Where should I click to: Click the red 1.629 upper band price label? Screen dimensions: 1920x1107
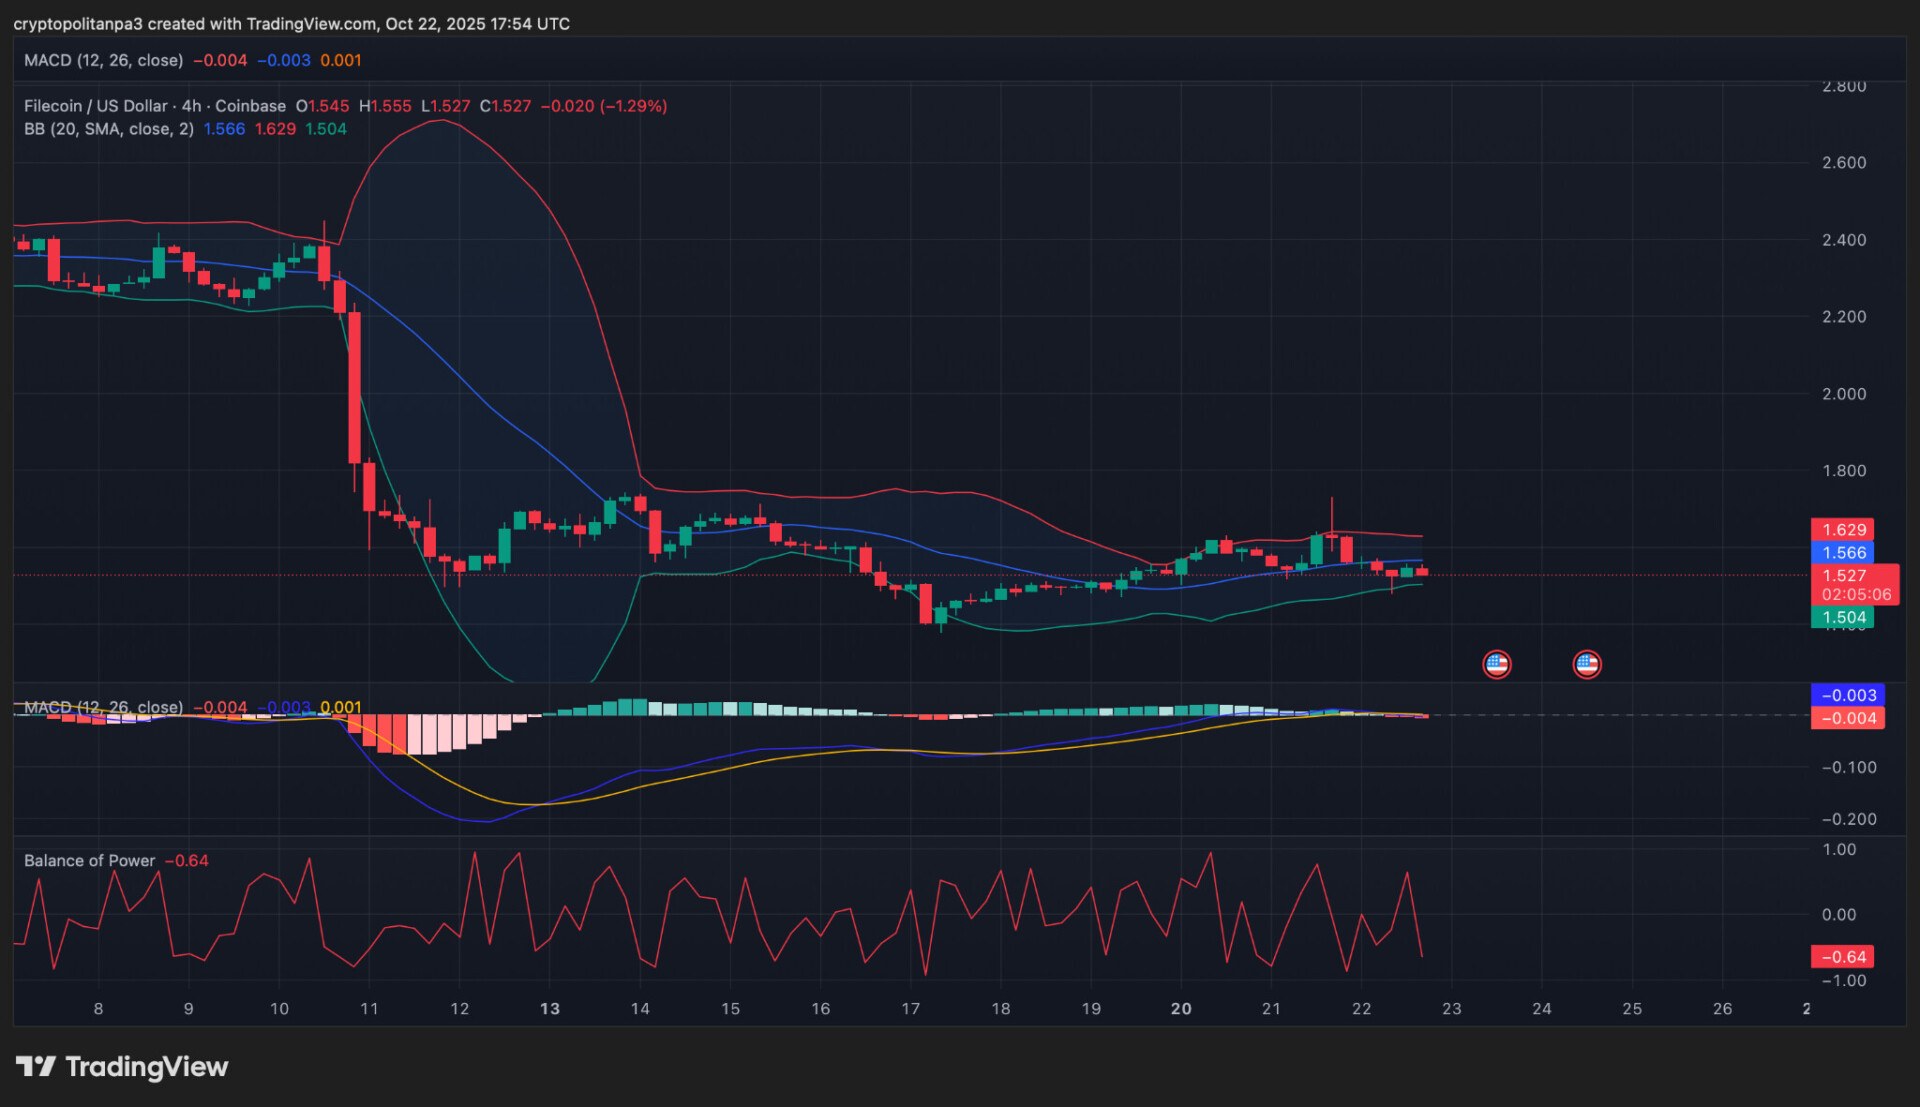click(x=1842, y=530)
